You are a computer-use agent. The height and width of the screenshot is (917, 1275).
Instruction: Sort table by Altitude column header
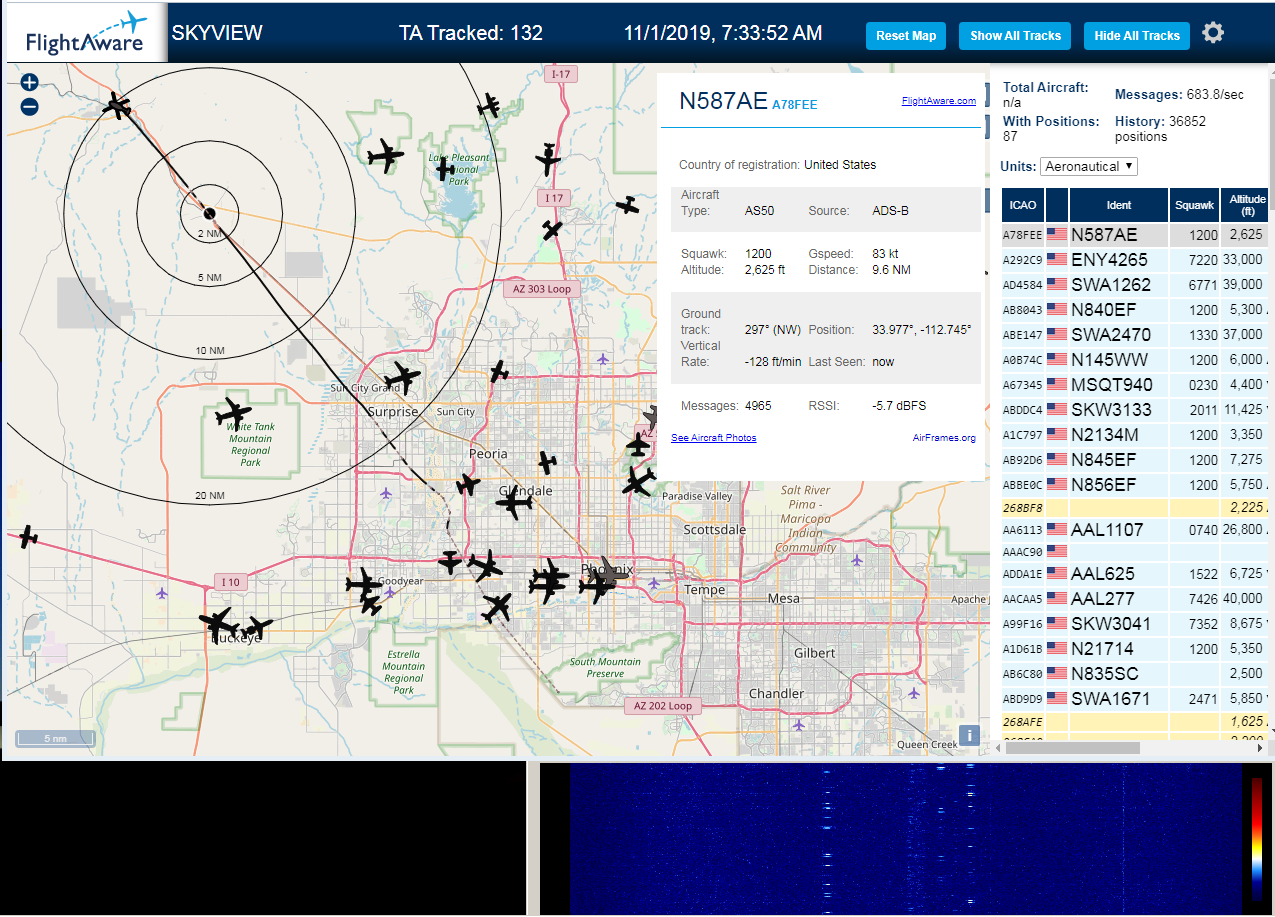(1247, 205)
